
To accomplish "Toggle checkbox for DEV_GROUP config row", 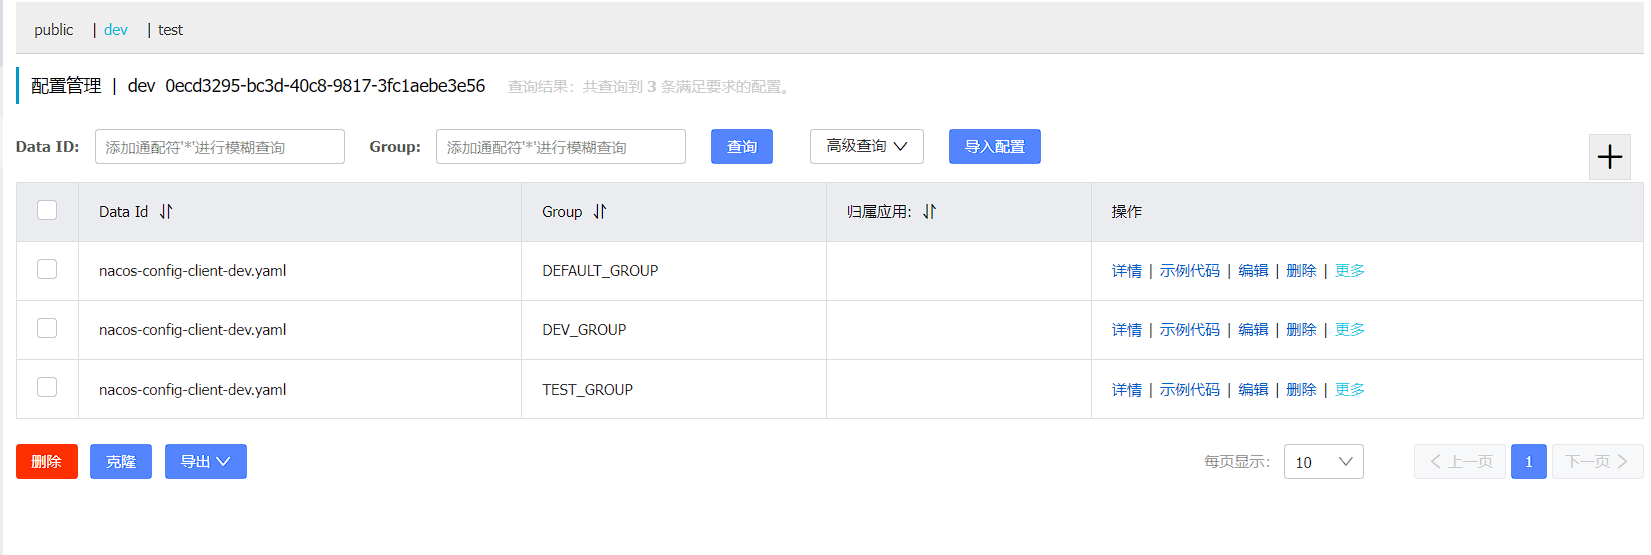I will pyautogui.click(x=47, y=328).
